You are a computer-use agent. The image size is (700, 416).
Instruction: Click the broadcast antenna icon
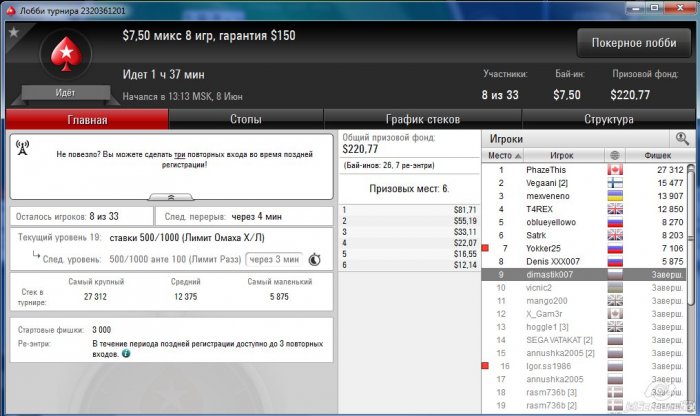(22, 147)
